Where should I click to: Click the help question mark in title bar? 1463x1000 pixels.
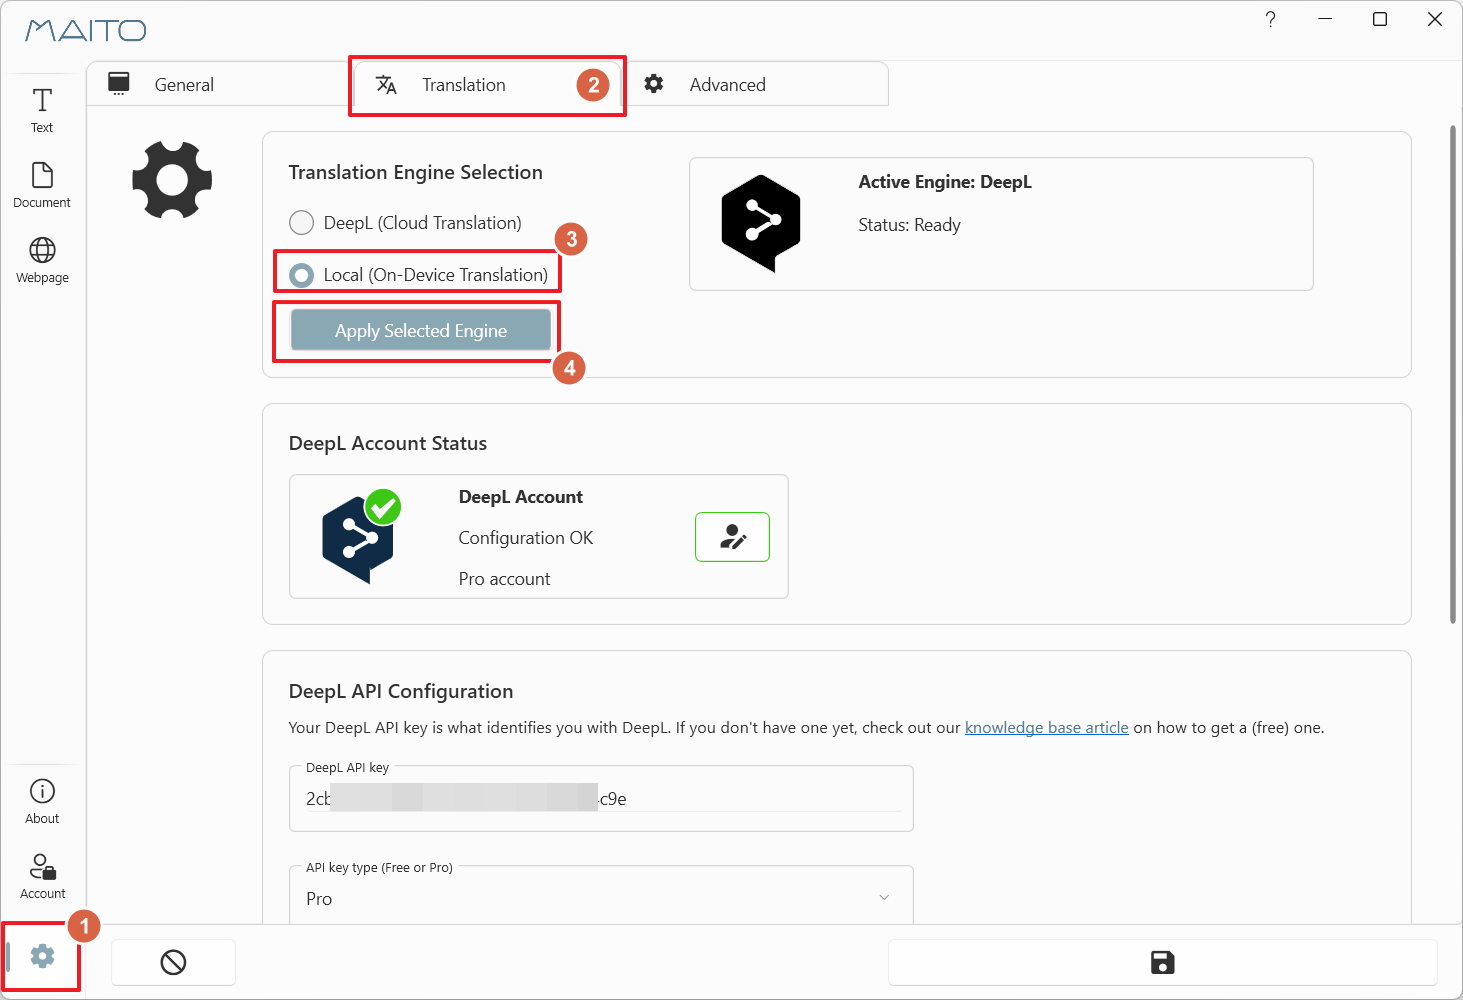[x=1270, y=20]
